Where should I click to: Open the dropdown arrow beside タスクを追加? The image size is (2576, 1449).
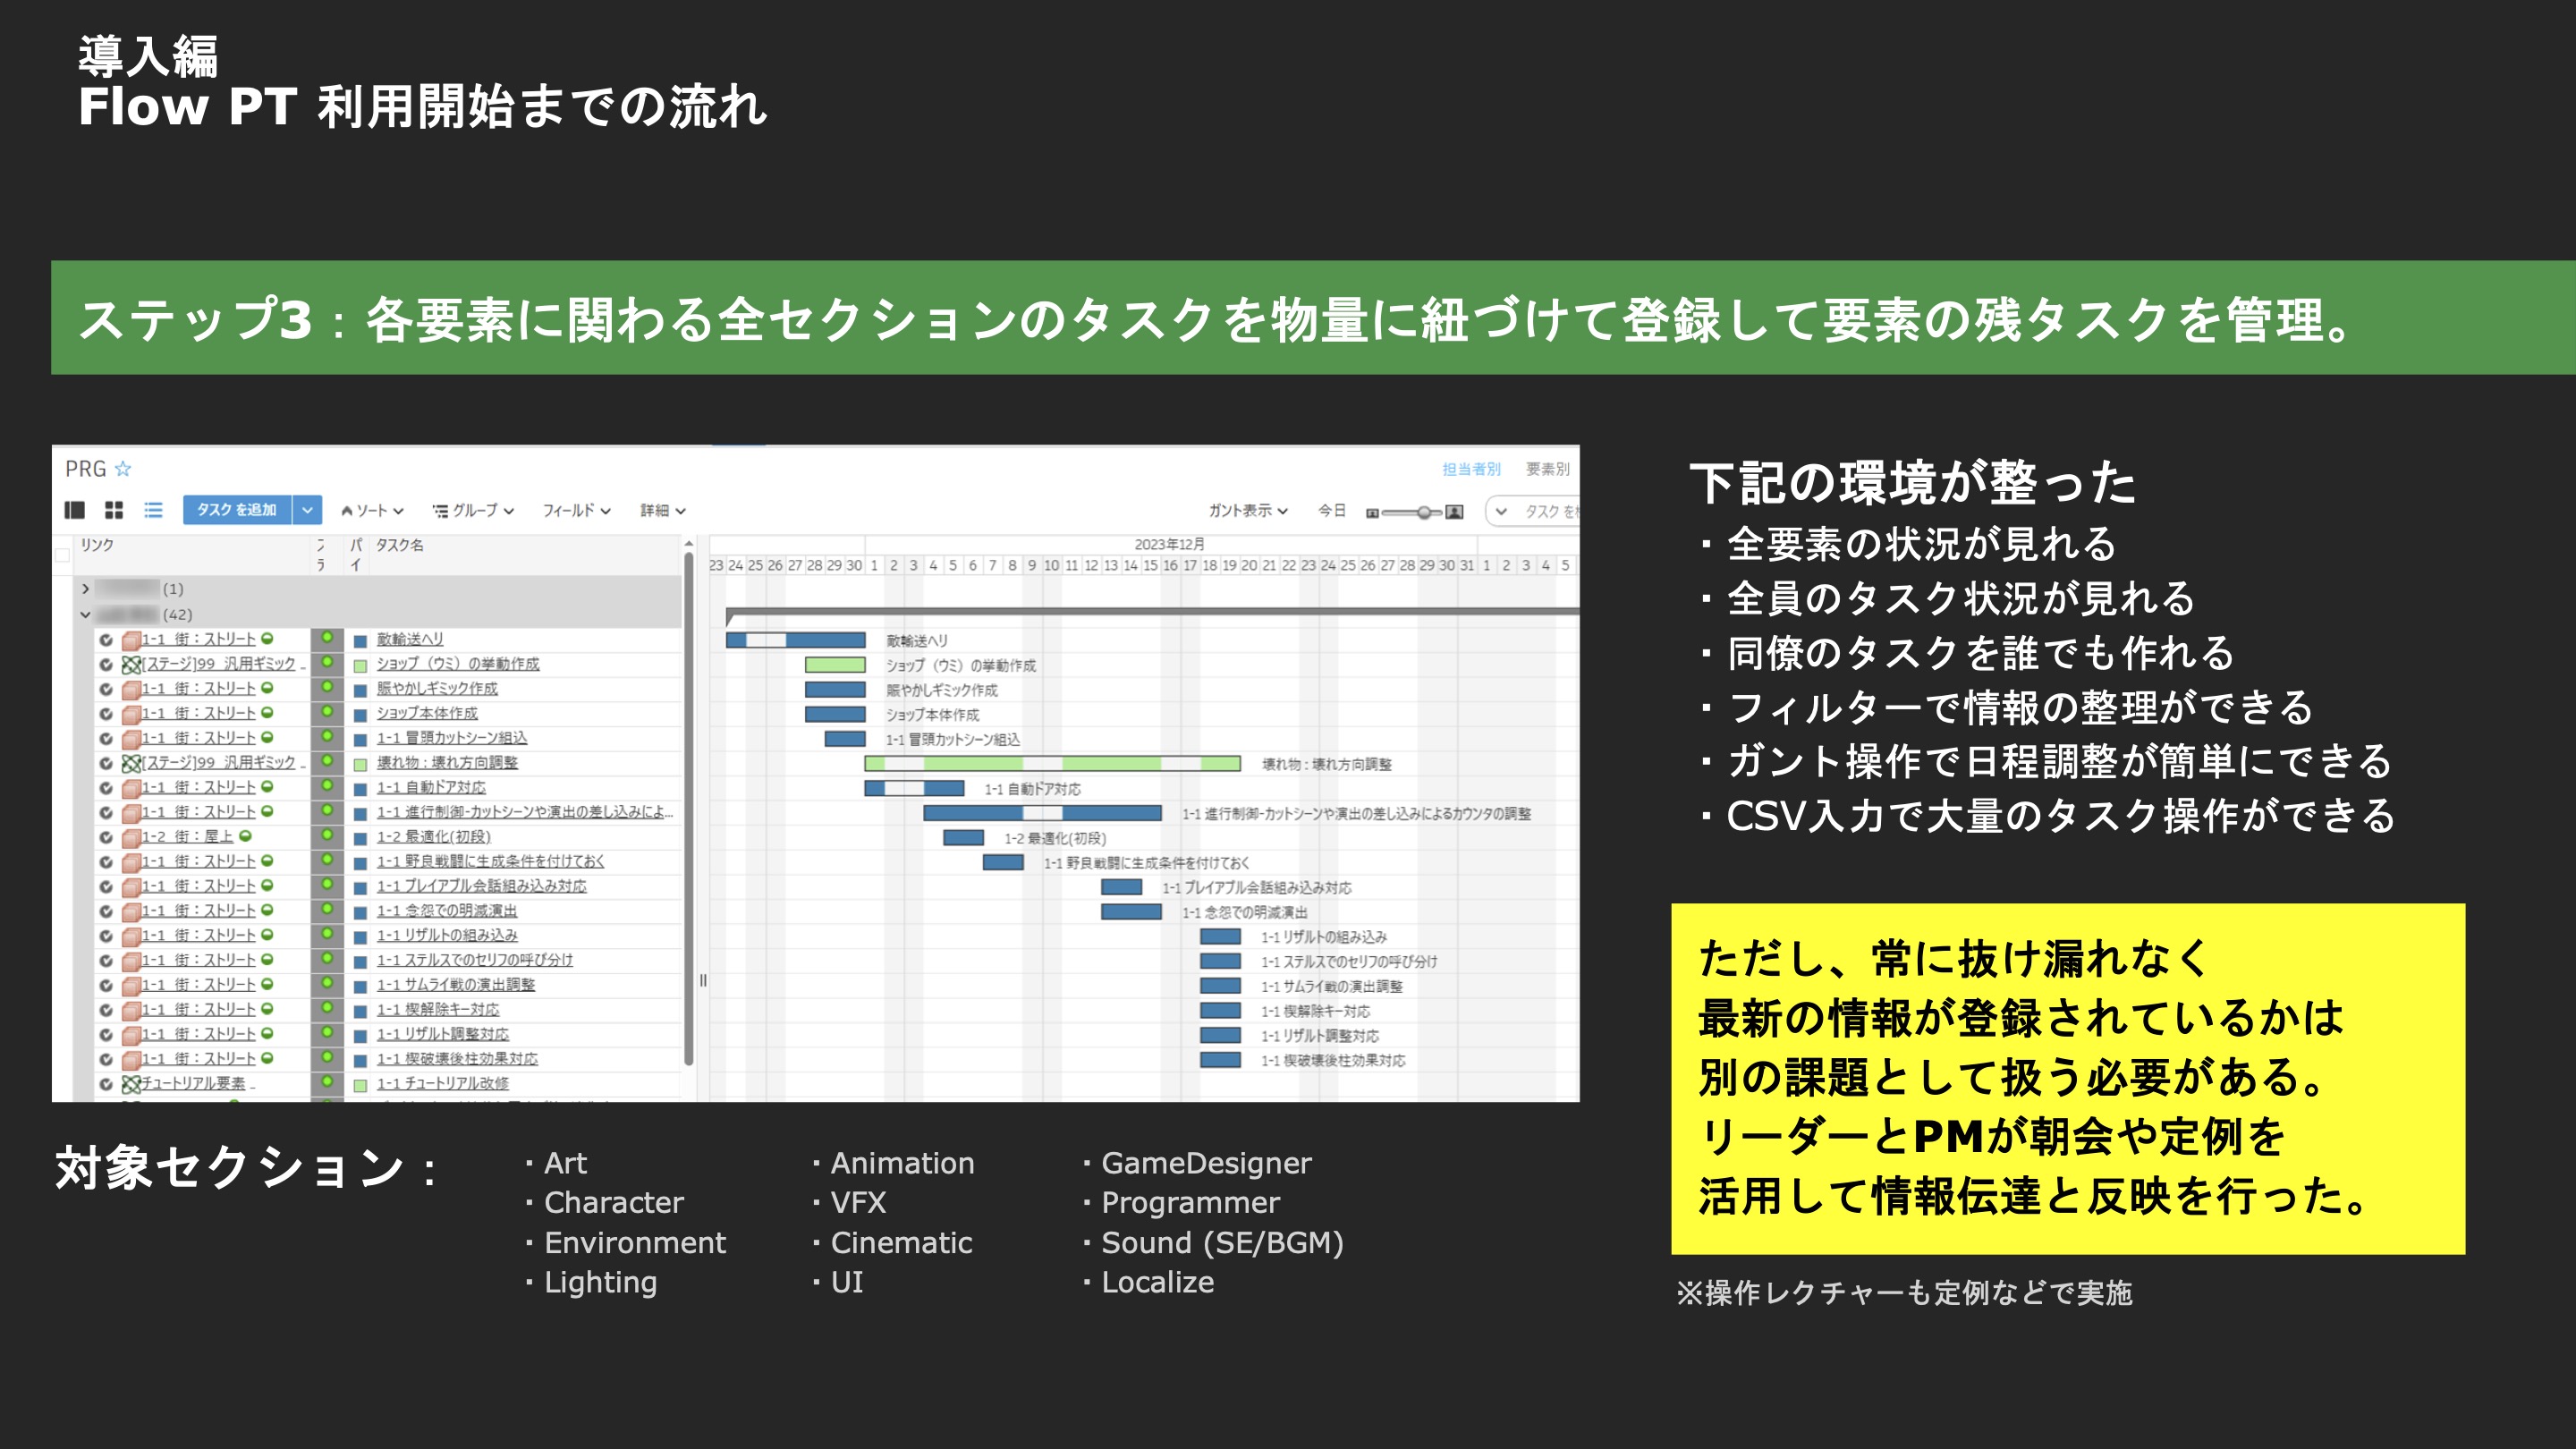307,510
